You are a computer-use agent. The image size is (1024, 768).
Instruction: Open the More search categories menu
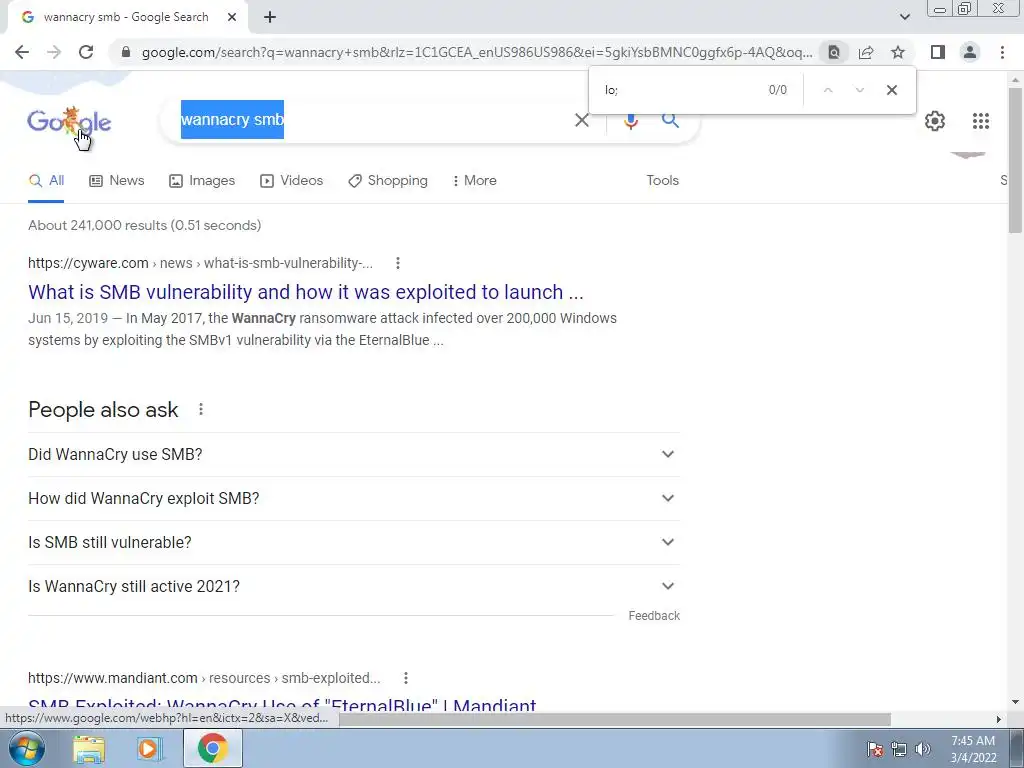tap(475, 181)
